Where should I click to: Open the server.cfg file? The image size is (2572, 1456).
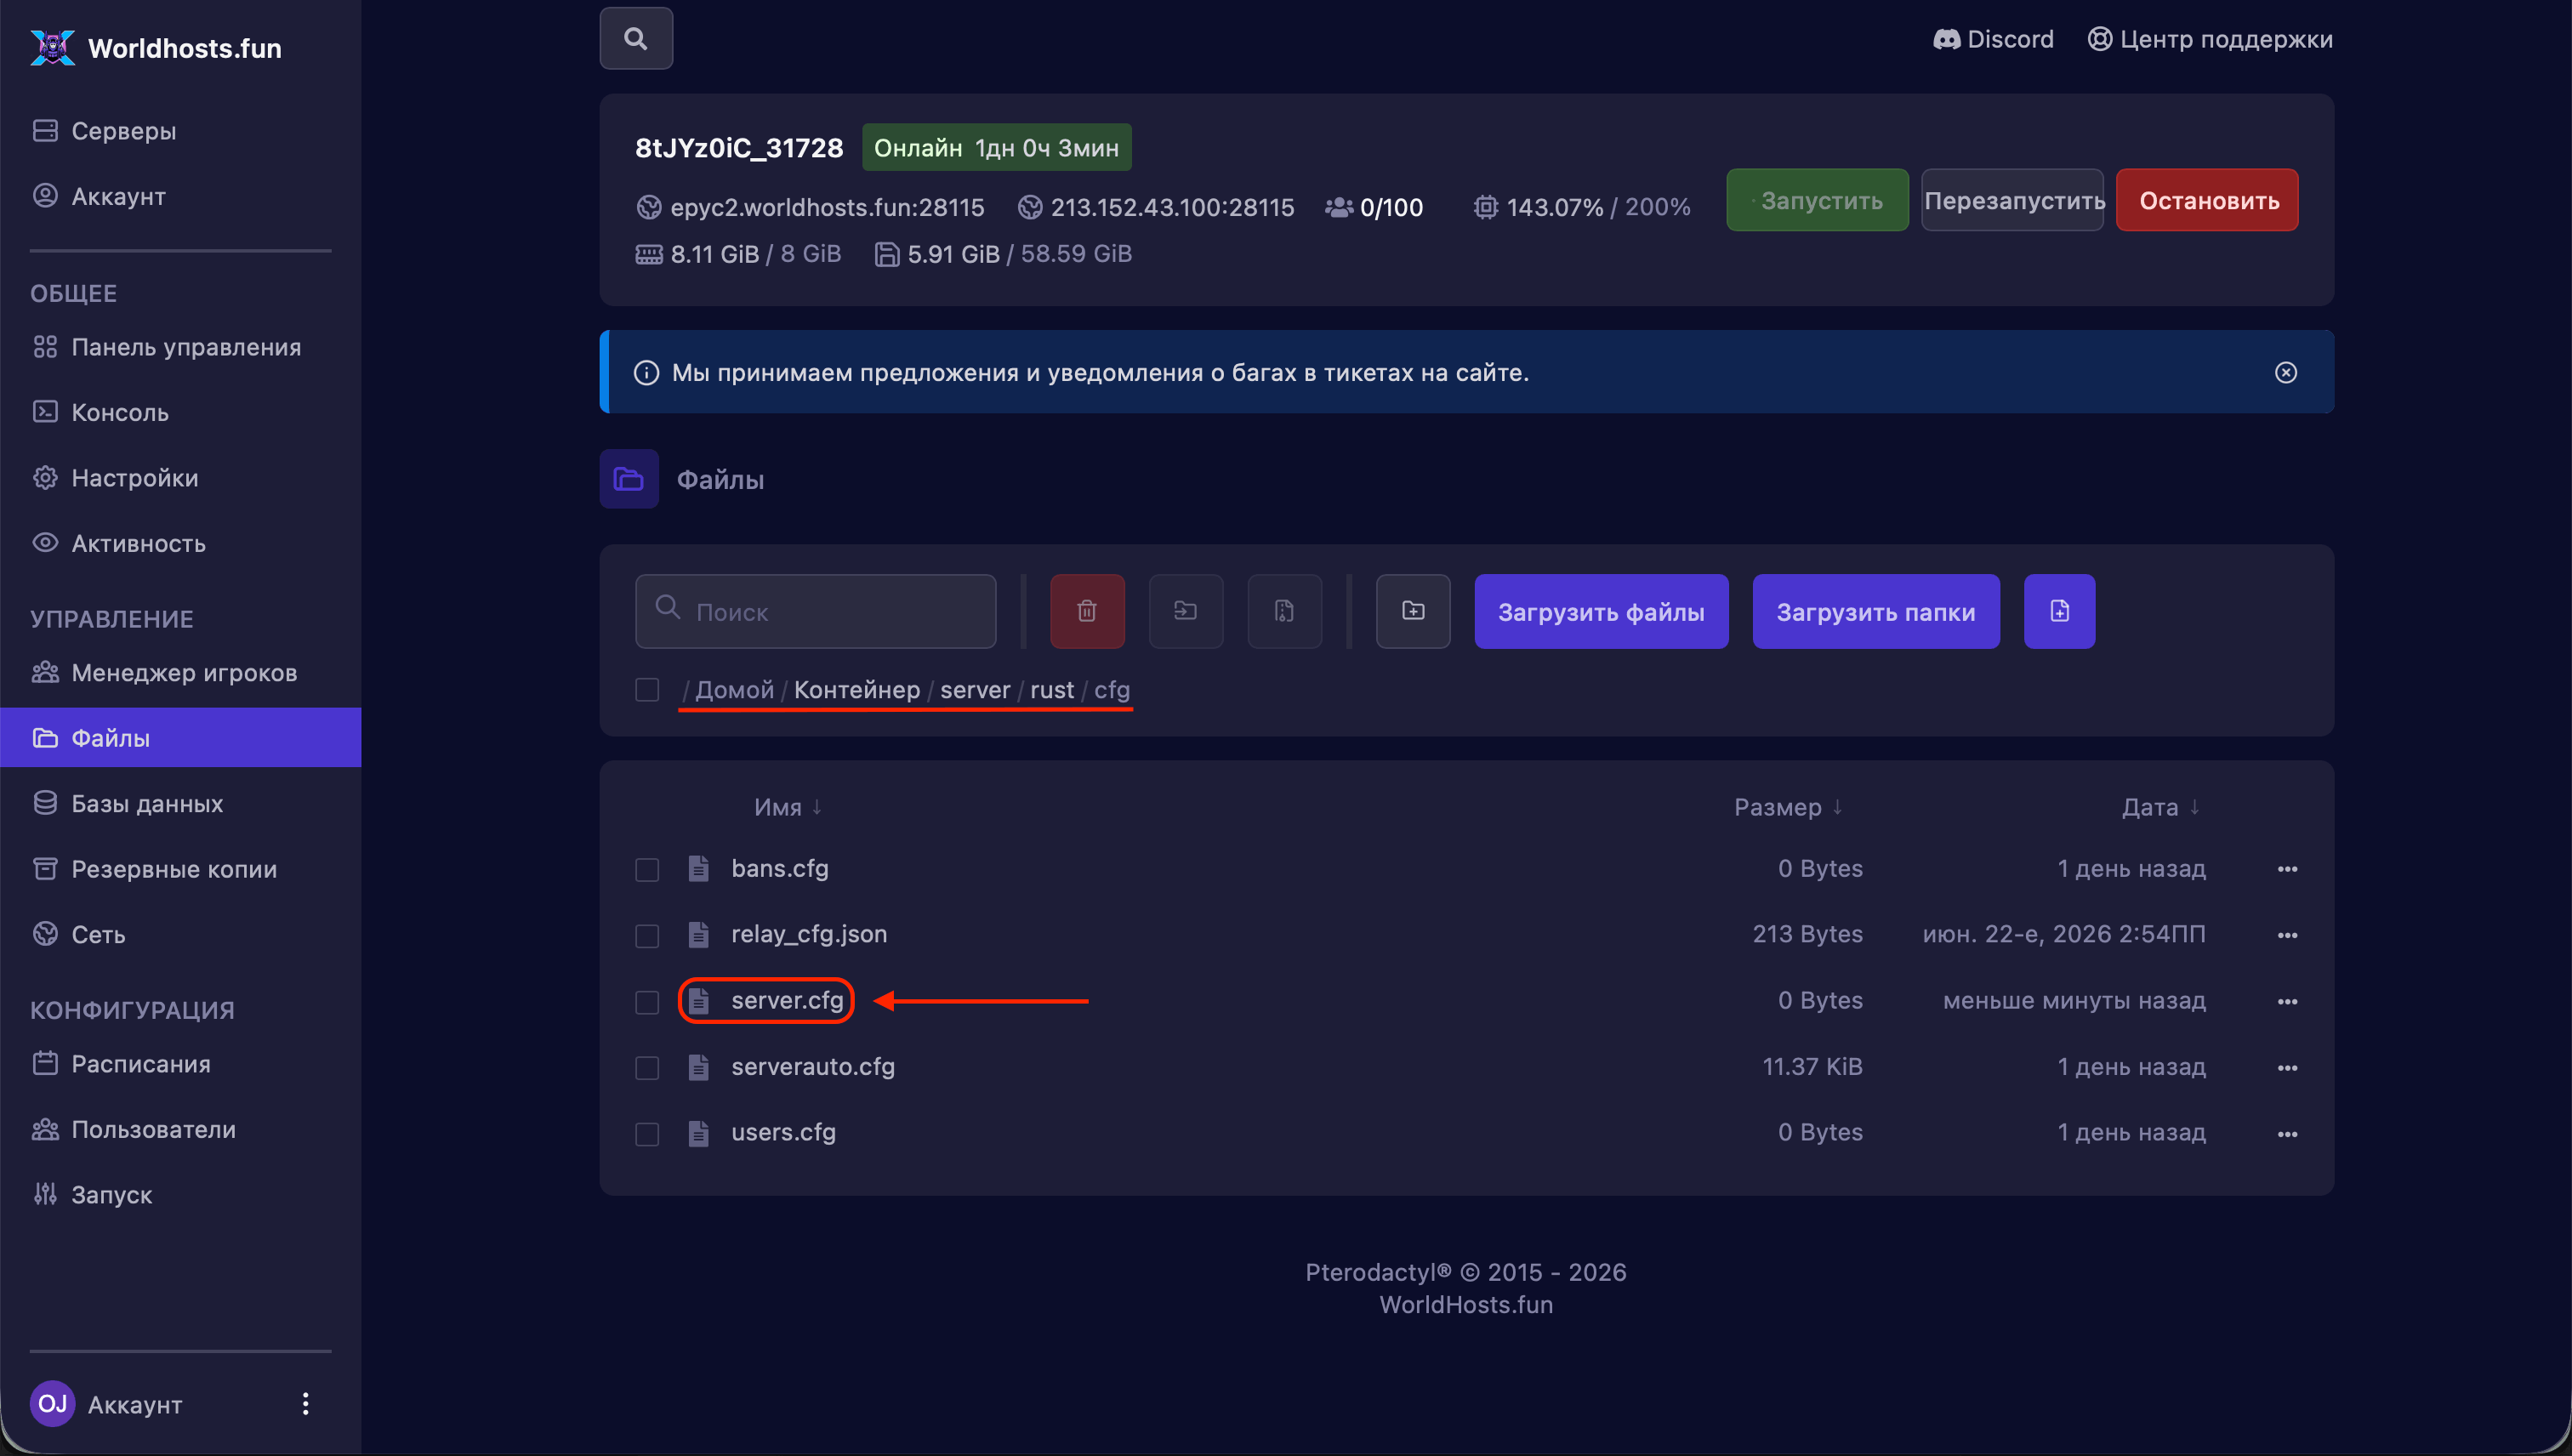[787, 1000]
